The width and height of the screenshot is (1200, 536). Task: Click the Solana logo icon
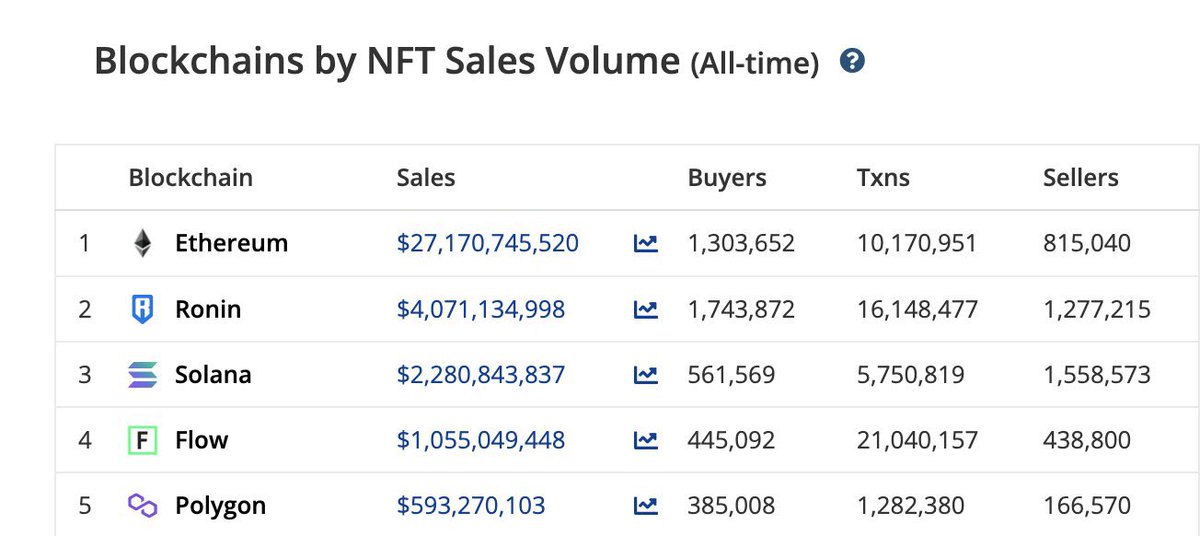(143, 375)
